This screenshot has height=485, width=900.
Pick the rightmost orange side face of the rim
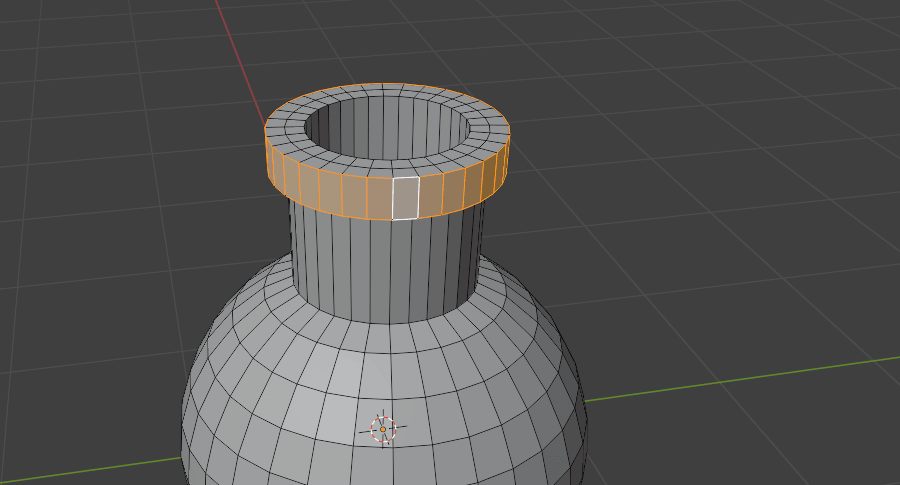506,160
